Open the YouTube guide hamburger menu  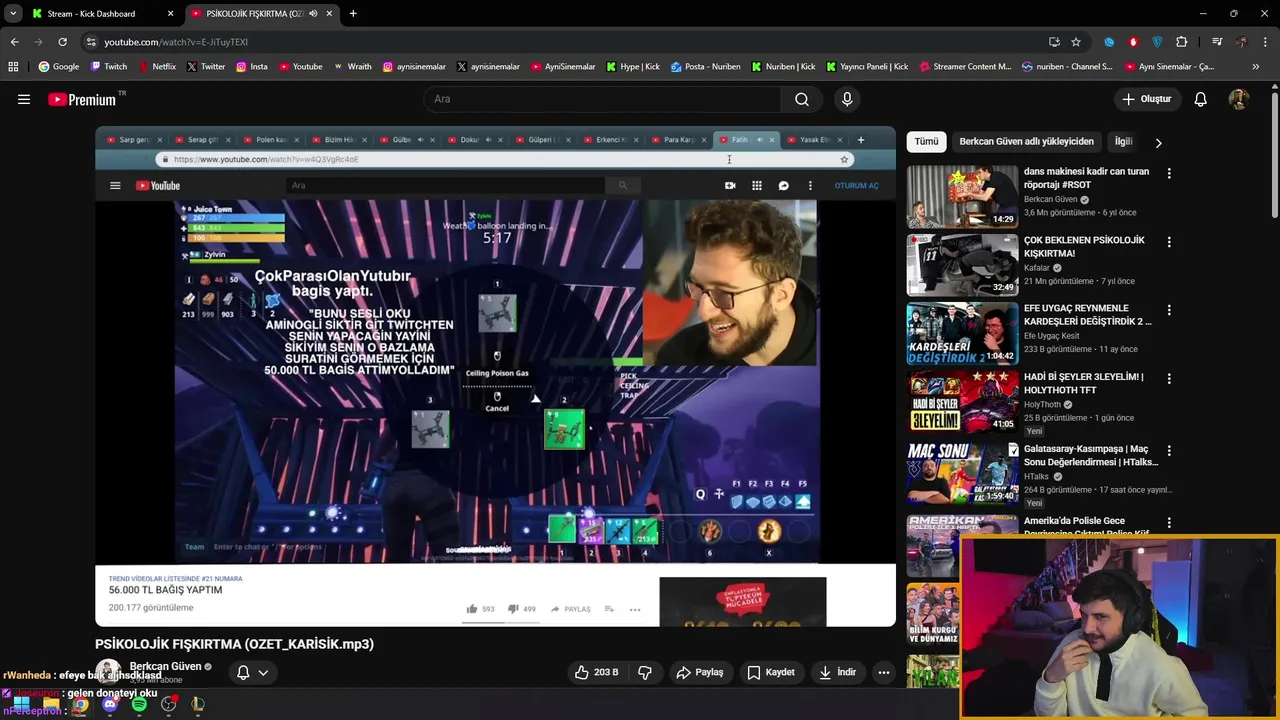tap(24, 99)
